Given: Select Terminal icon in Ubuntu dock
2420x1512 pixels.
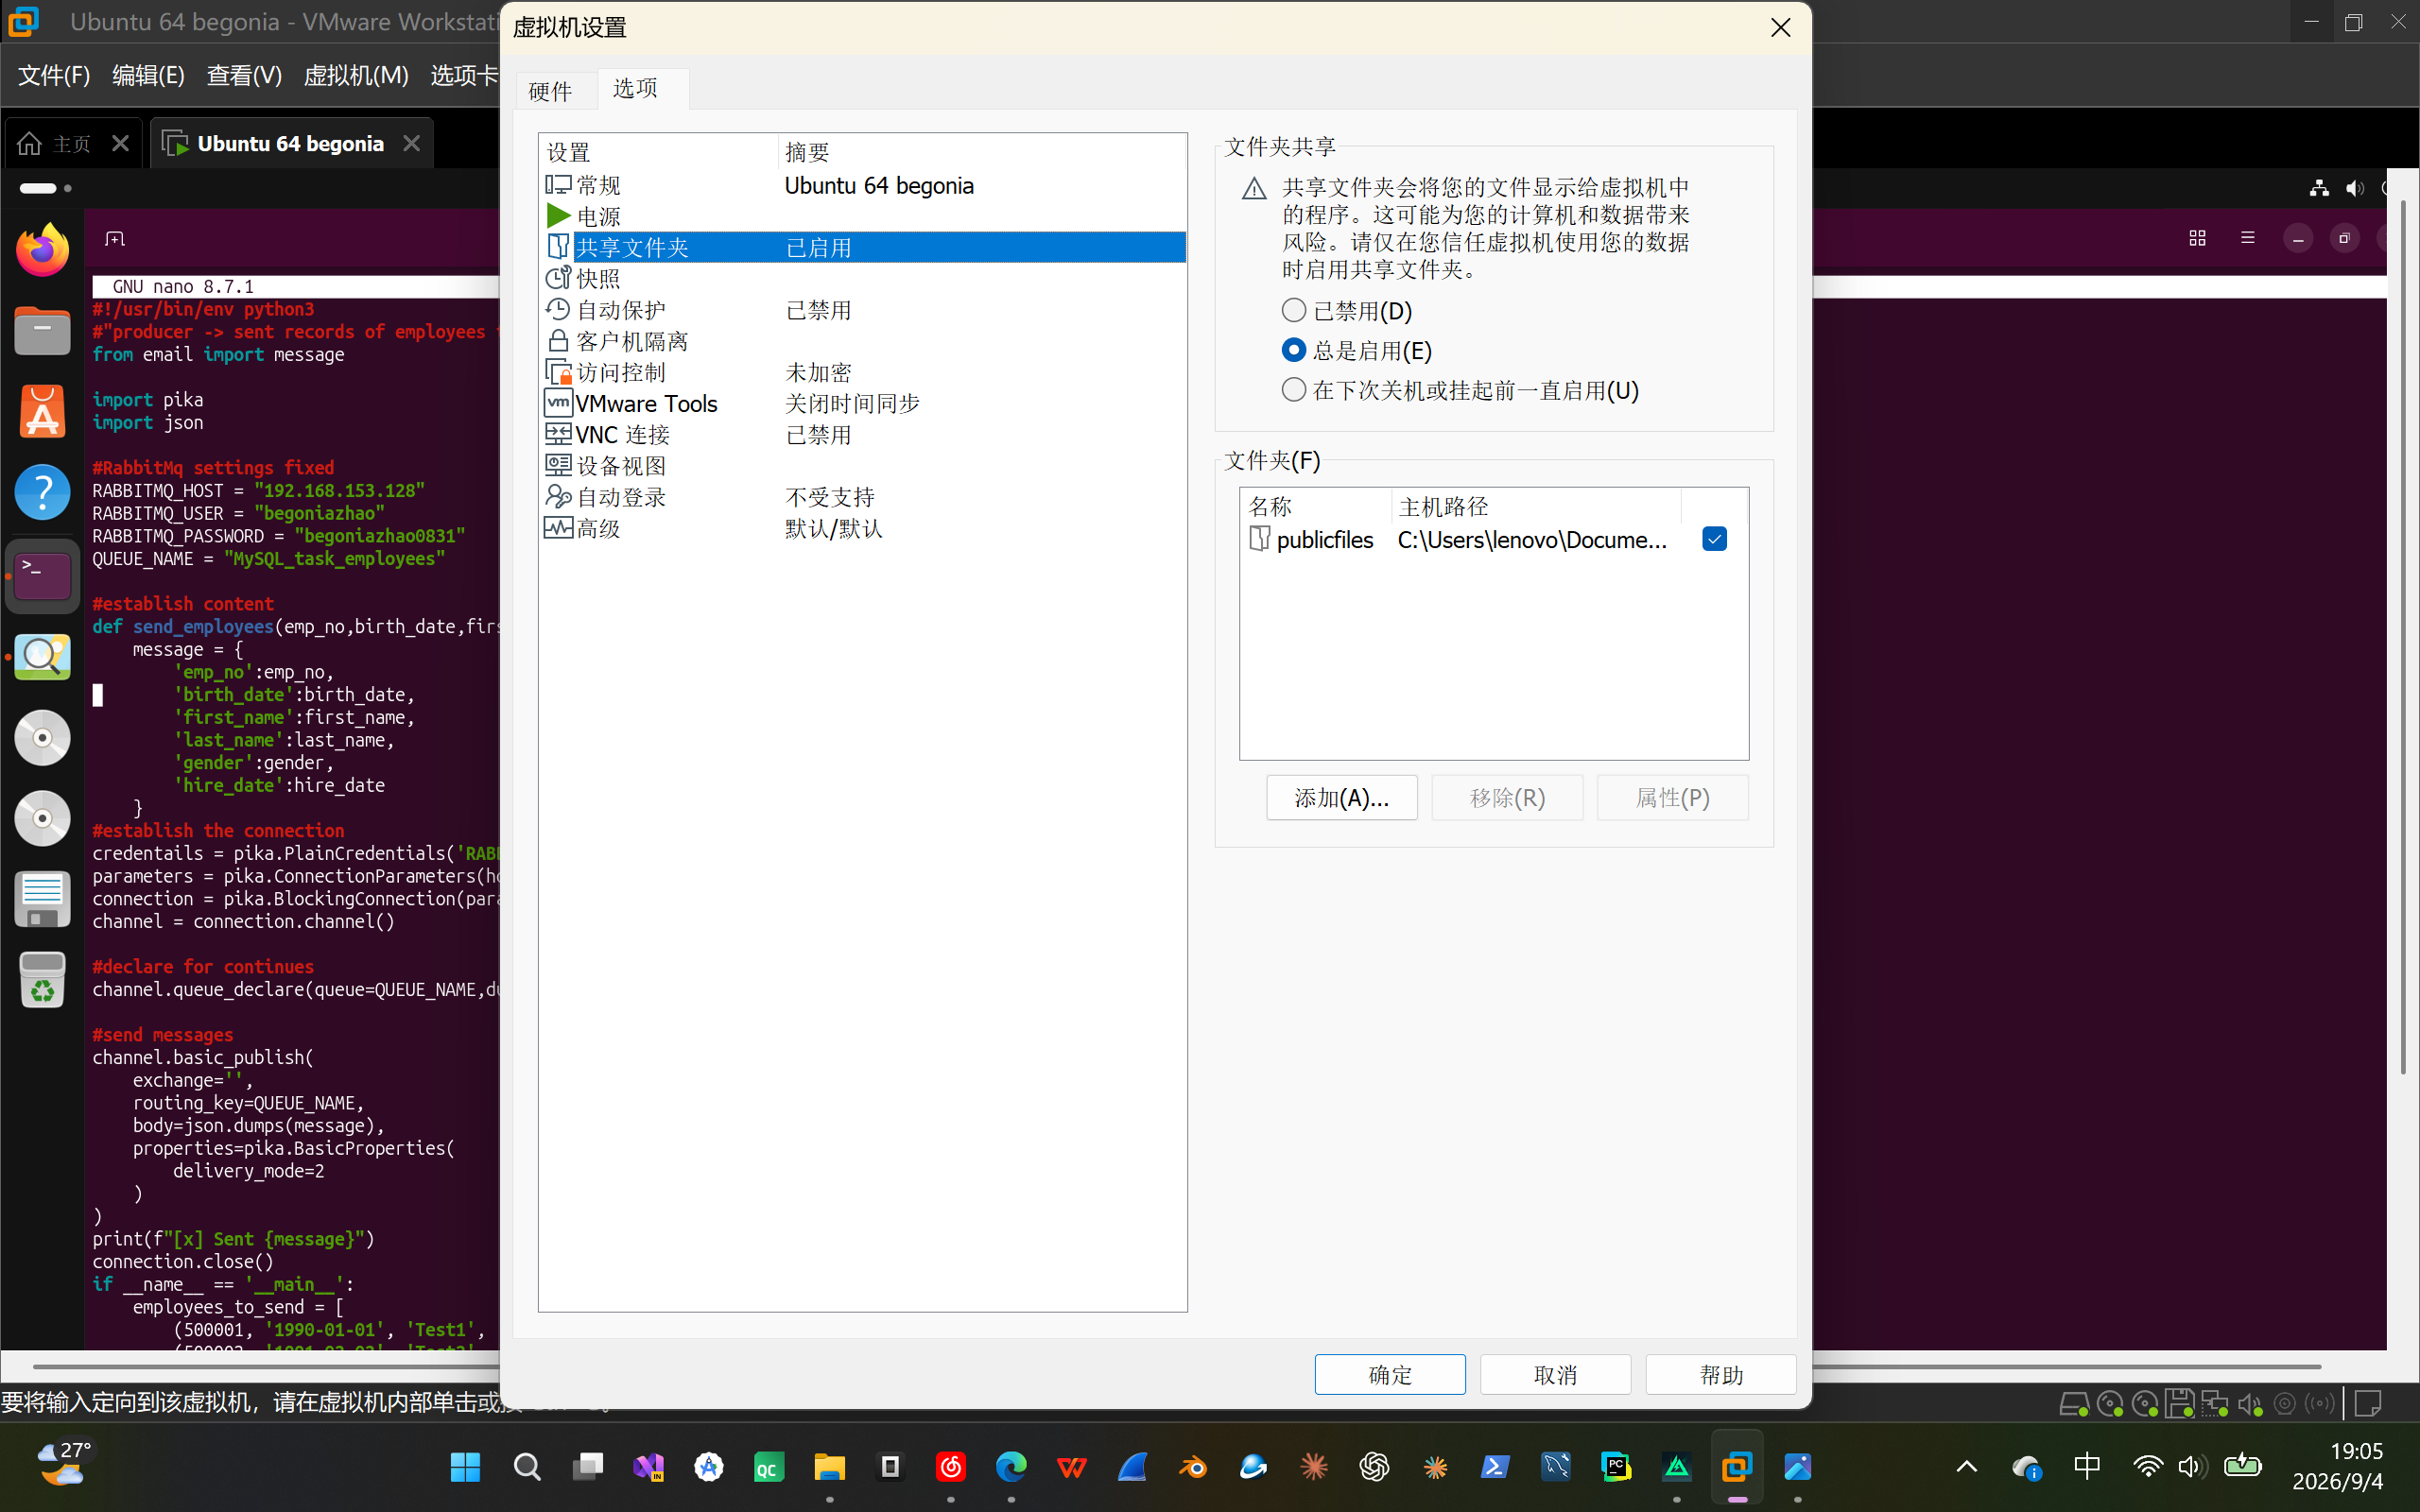Looking at the screenshot, I should pos(42,576).
